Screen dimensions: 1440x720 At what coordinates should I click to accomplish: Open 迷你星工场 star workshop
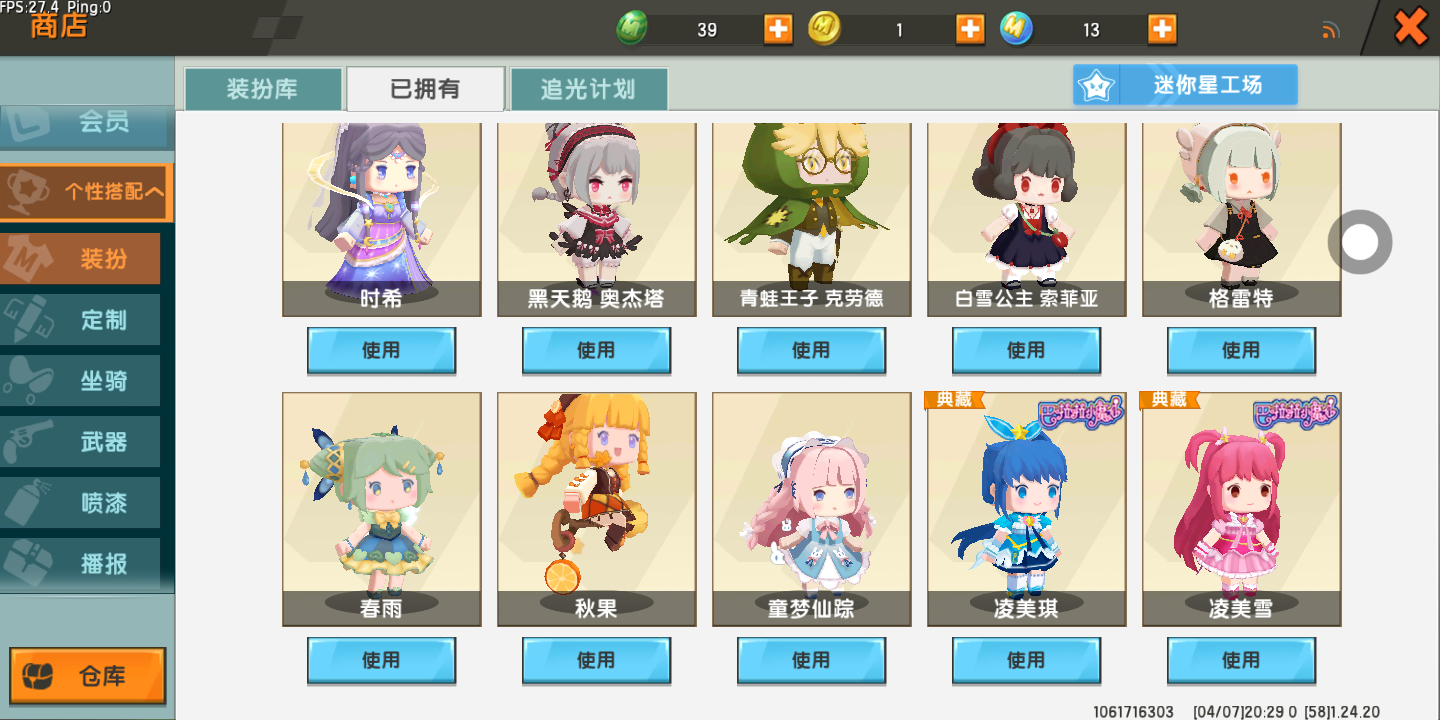point(1185,85)
